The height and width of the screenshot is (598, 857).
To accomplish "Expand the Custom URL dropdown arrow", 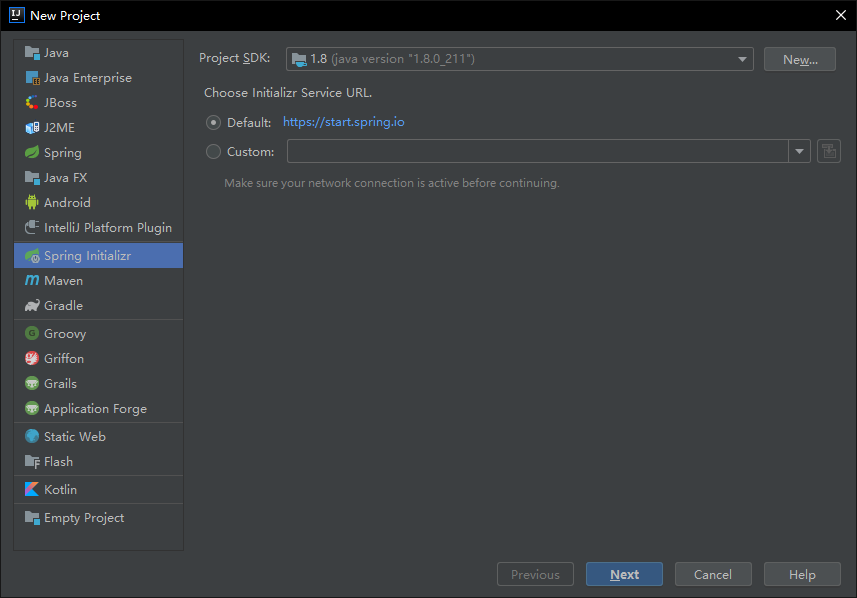I will pos(799,152).
